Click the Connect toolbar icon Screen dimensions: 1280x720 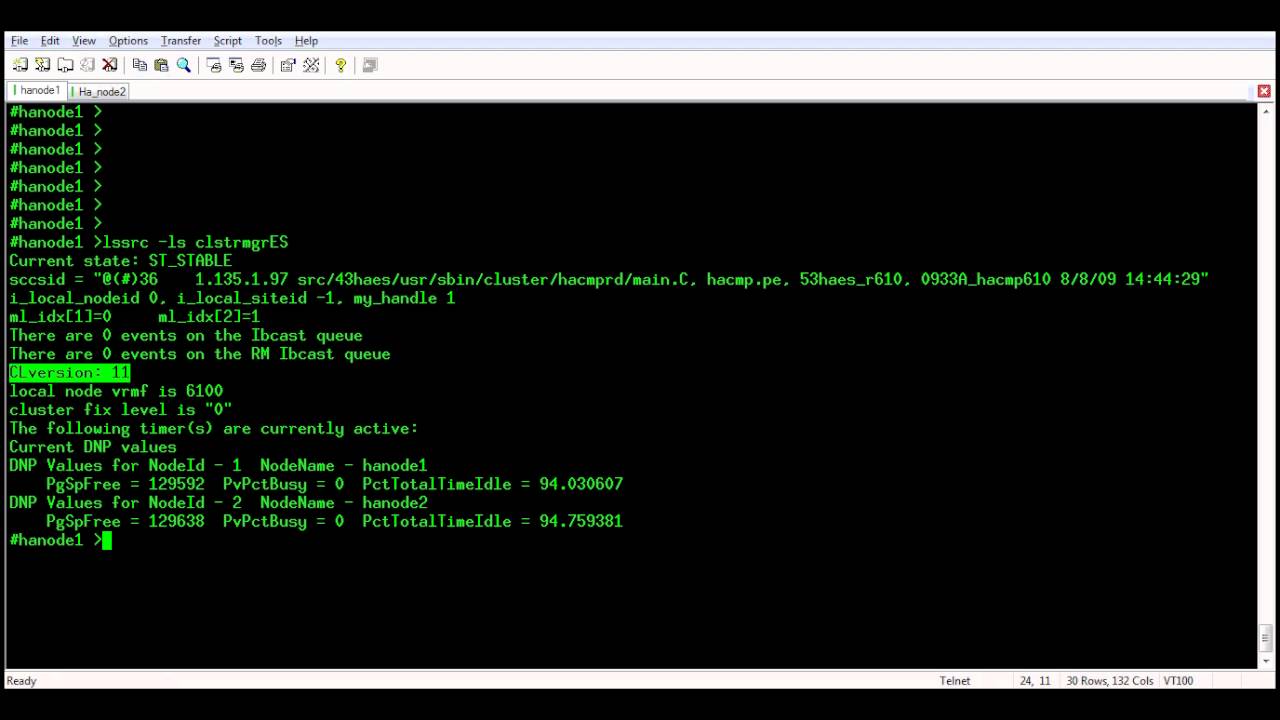coord(20,65)
